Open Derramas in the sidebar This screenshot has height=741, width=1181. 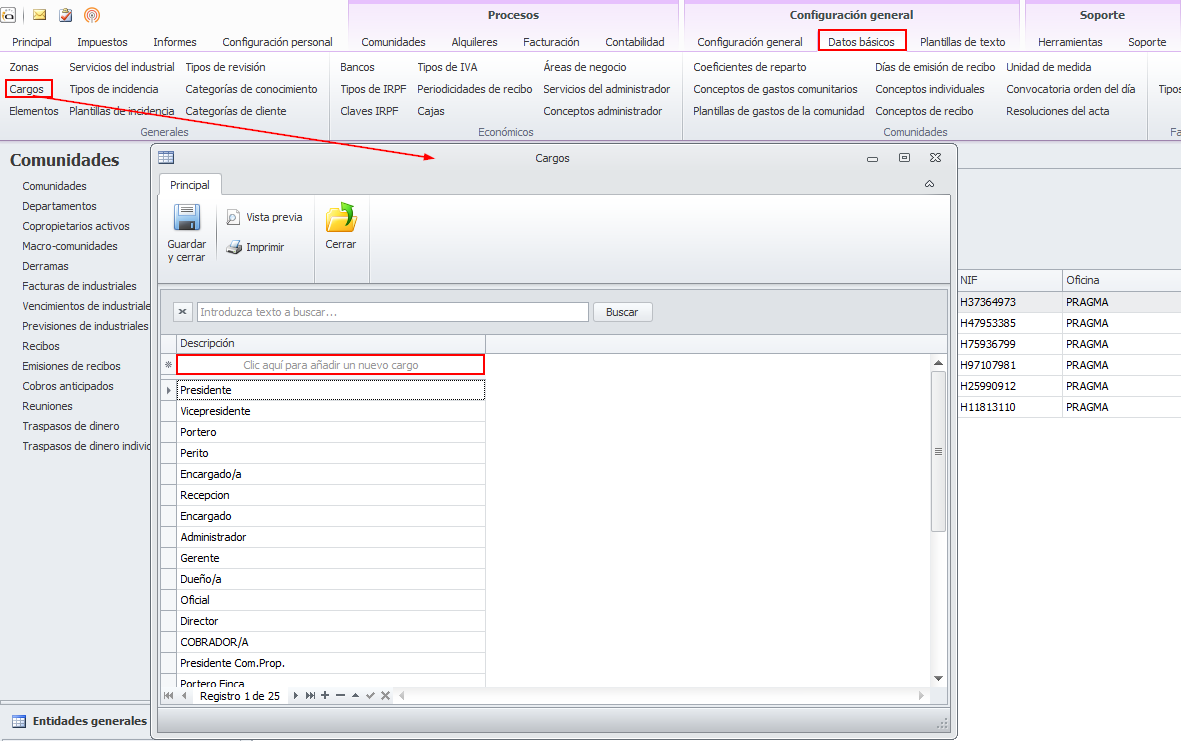[45, 266]
